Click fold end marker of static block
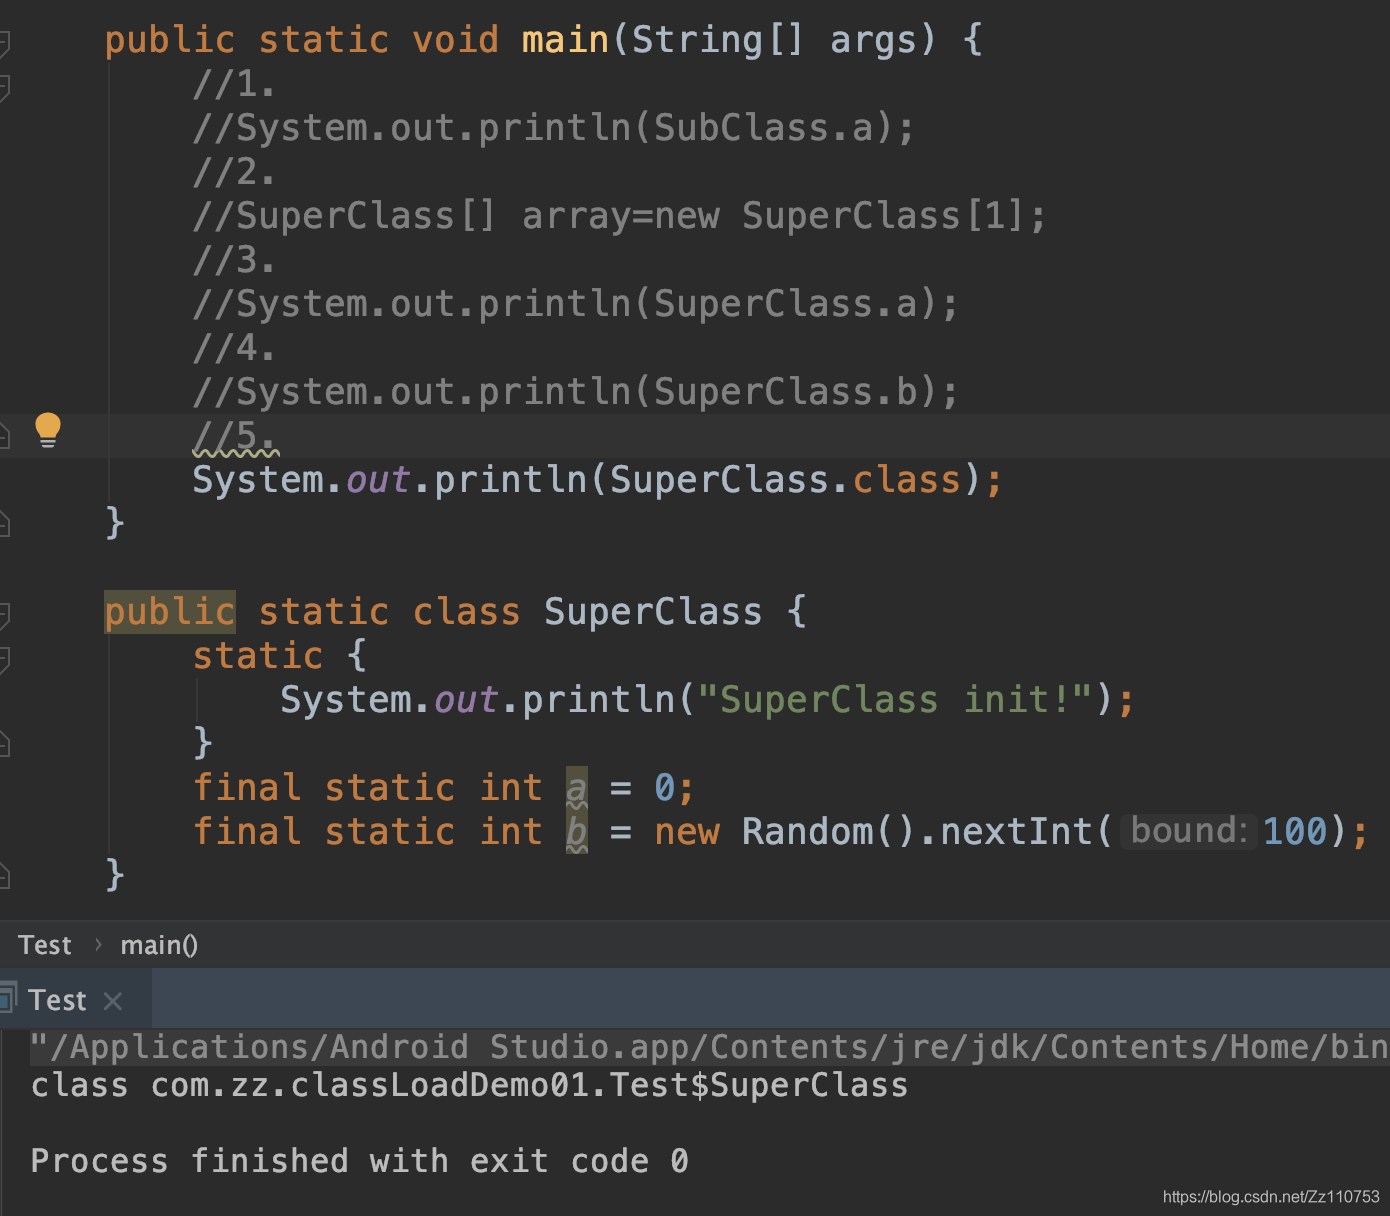1390x1216 pixels. coord(4,743)
